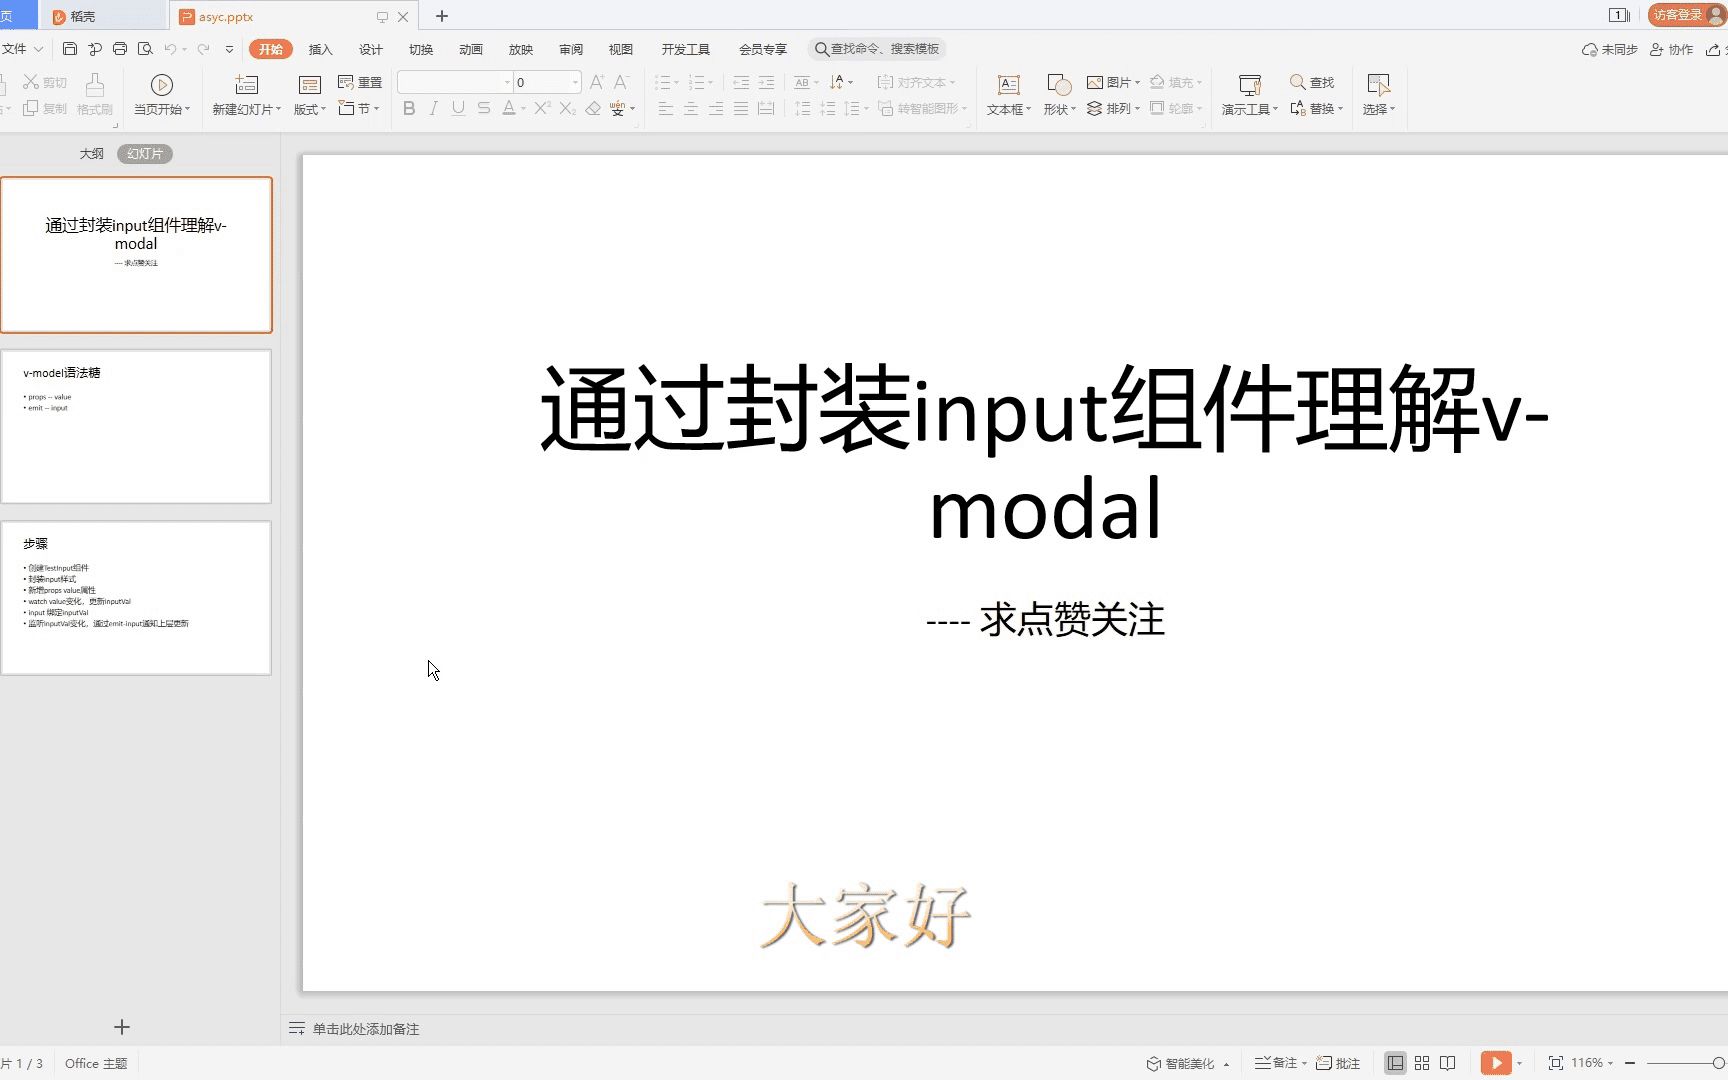Click the 查找 (find) icon

(1311, 82)
